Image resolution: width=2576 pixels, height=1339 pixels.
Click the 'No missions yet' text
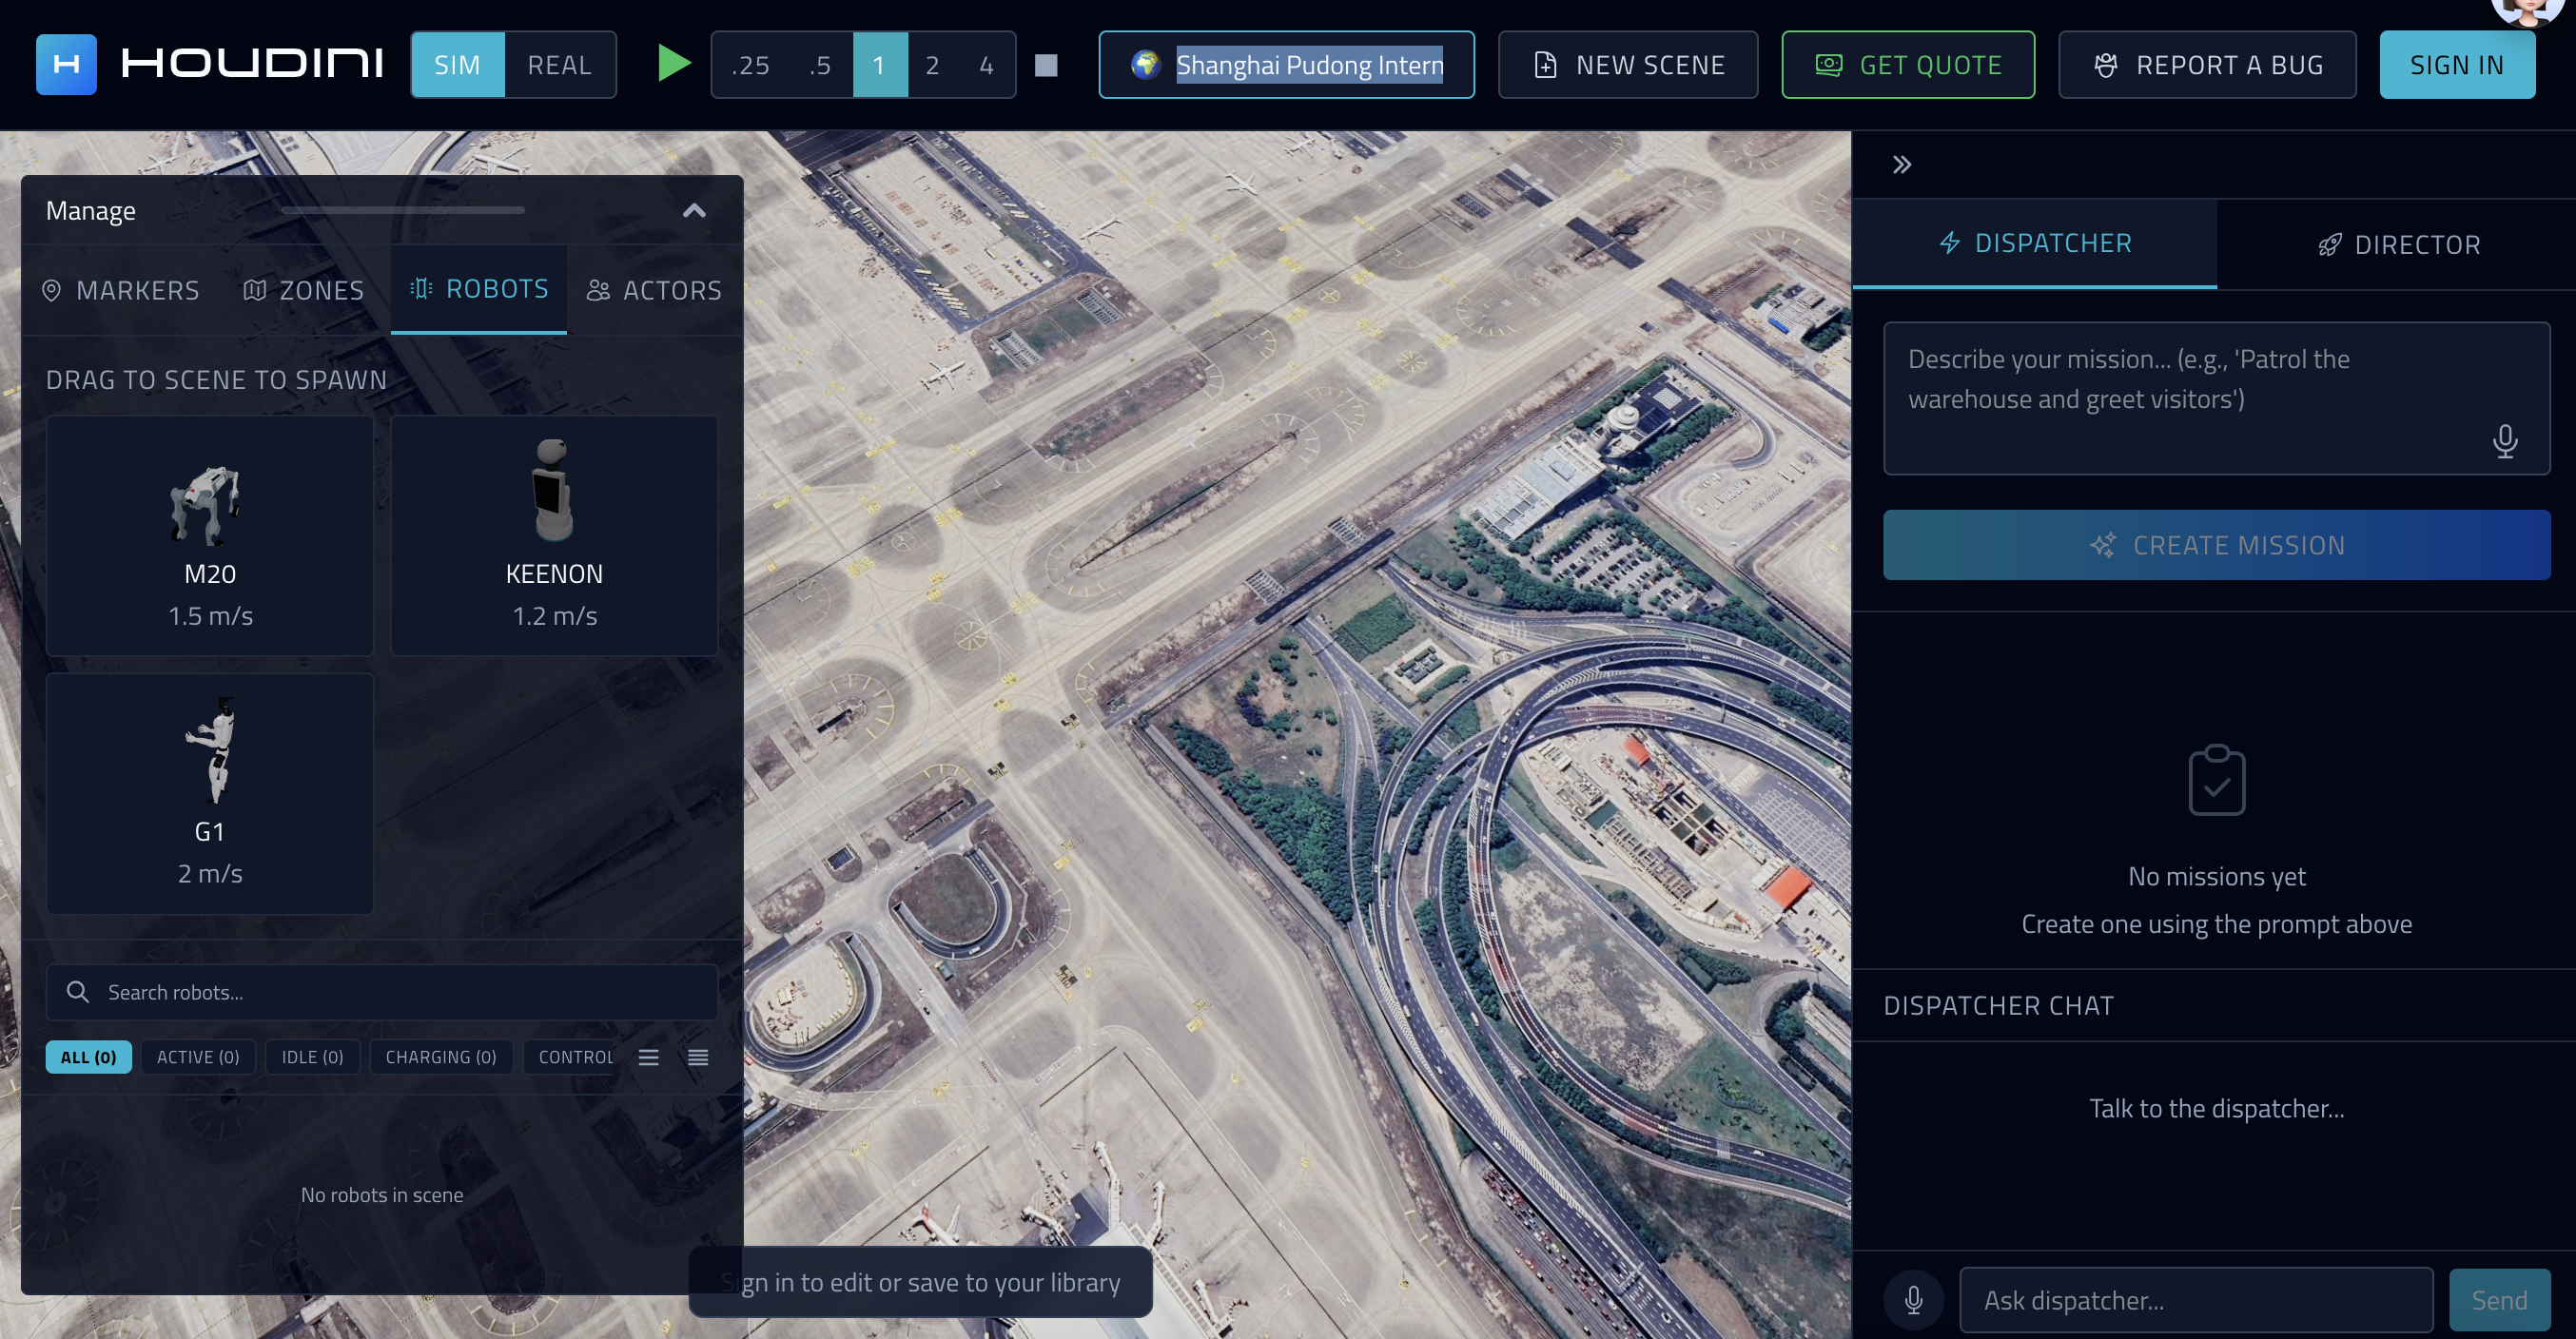coord(2217,877)
